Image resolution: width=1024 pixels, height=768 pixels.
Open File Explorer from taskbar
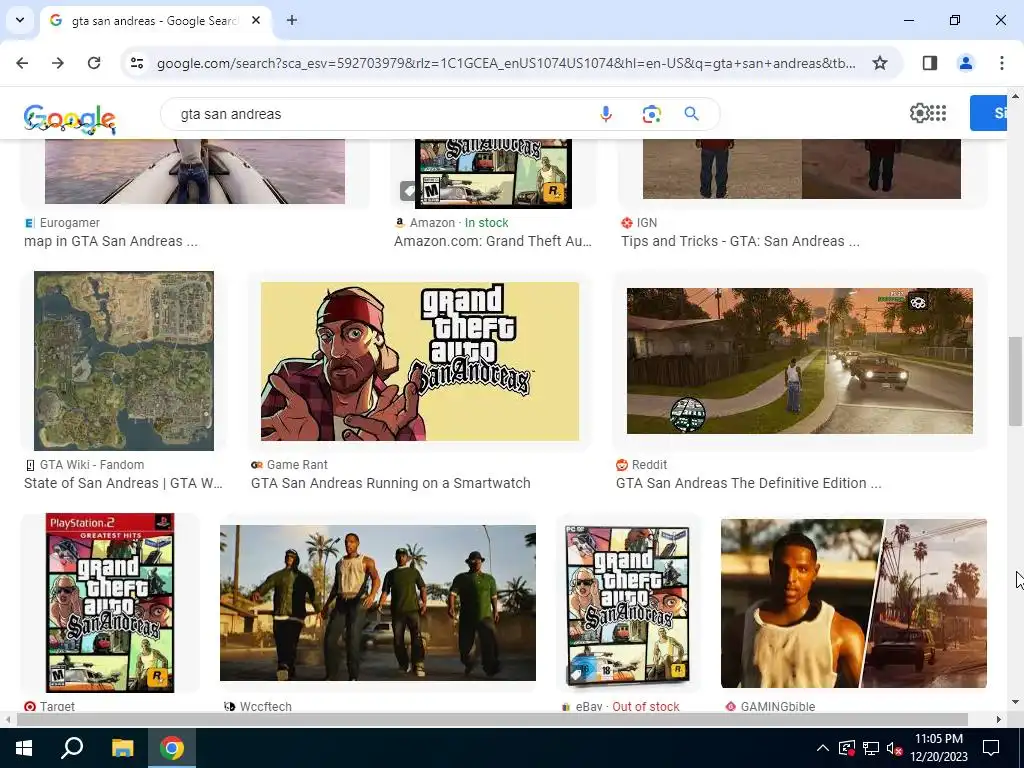click(122, 748)
